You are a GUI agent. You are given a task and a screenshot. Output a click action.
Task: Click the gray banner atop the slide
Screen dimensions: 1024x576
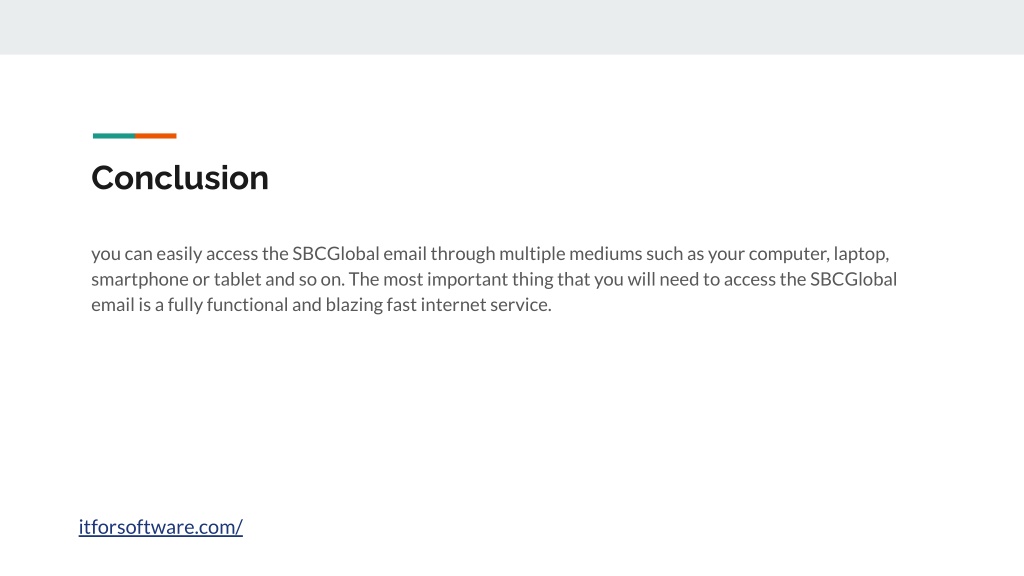point(512,27)
